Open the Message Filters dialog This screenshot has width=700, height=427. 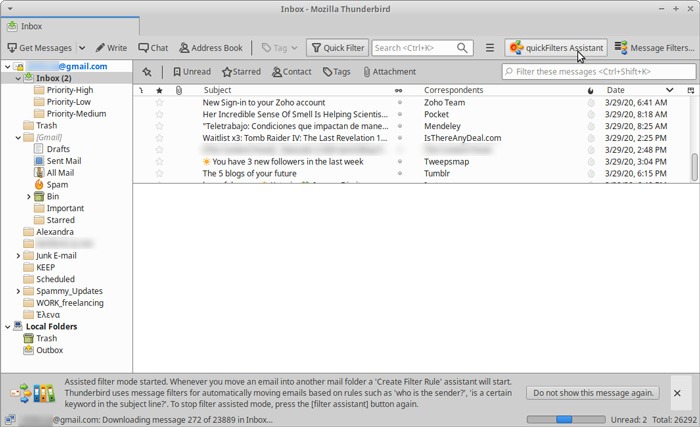[x=654, y=48]
